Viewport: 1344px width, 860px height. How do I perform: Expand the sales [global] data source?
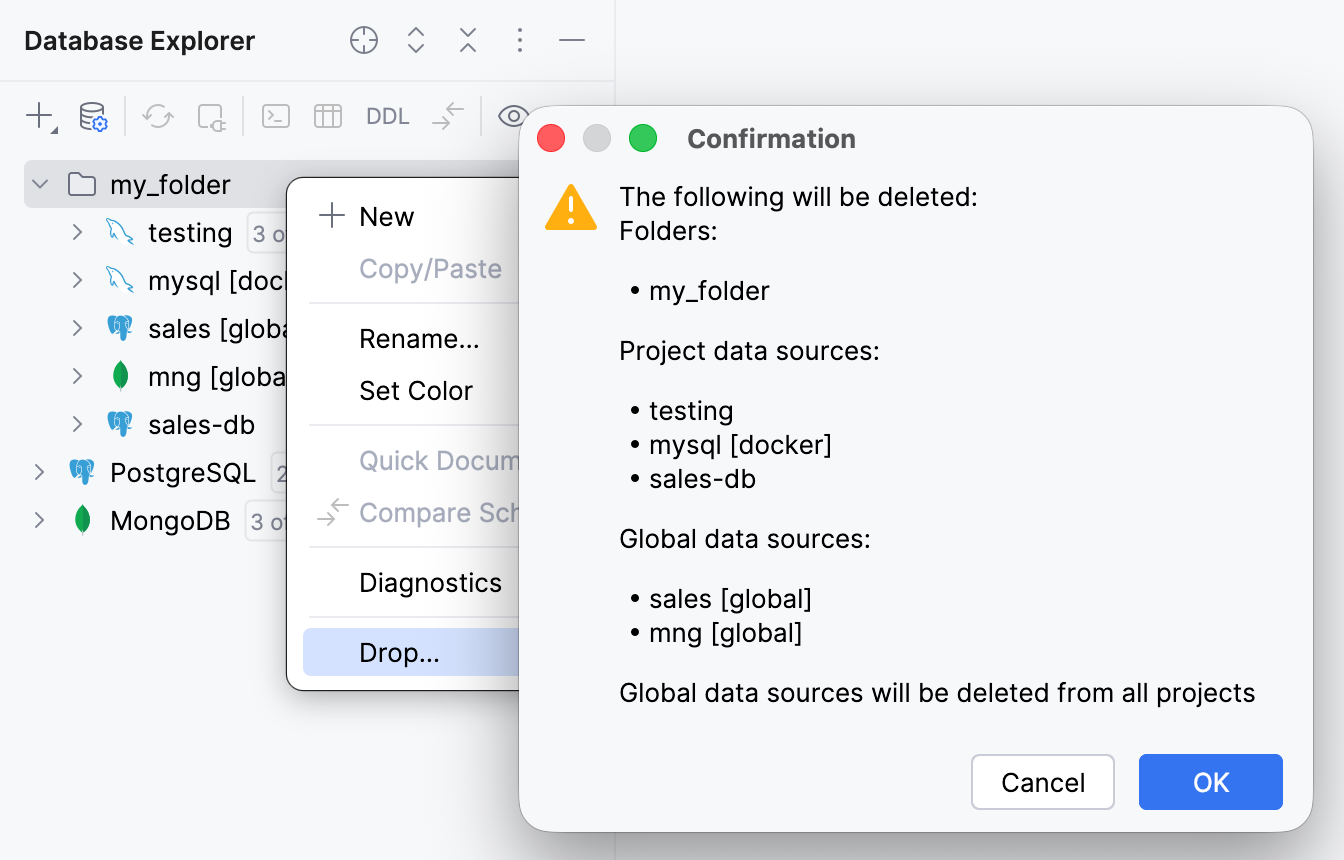point(77,329)
